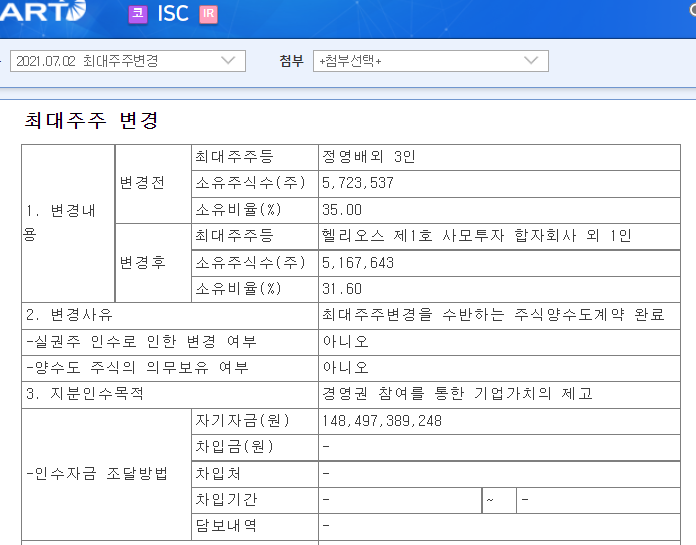Click the 변경전 cell
This screenshot has height=545, width=696.
(x=153, y=184)
